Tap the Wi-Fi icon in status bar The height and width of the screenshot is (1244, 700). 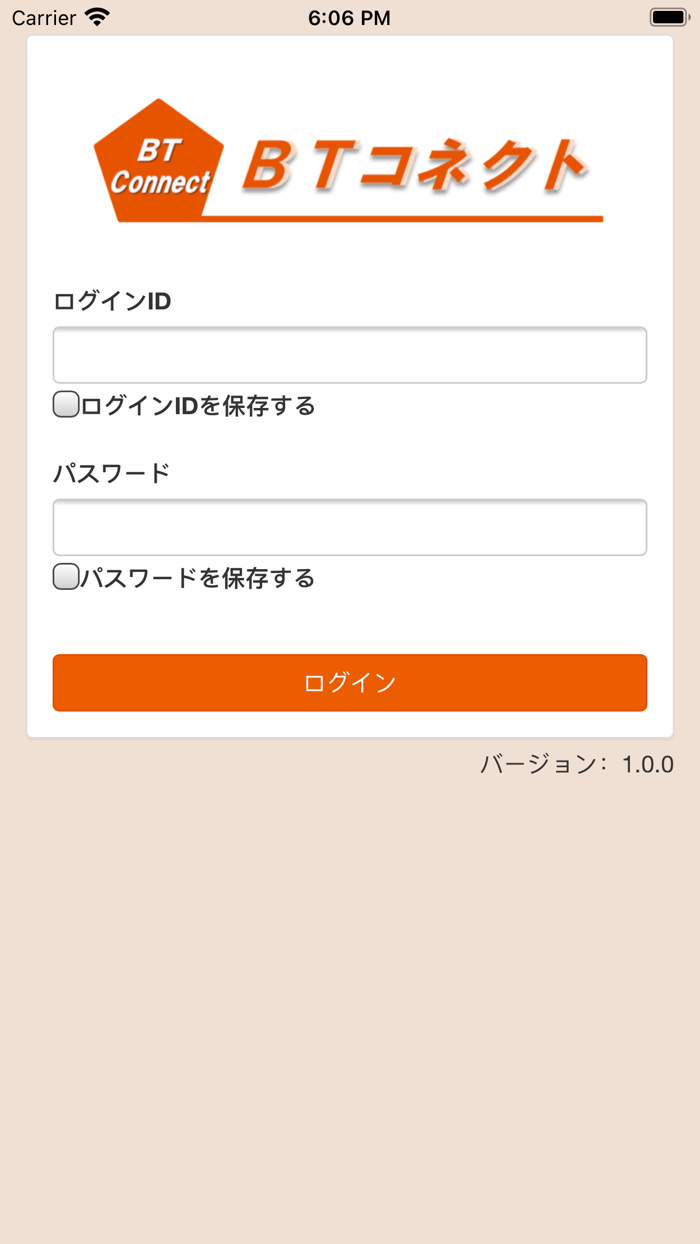click(95, 16)
